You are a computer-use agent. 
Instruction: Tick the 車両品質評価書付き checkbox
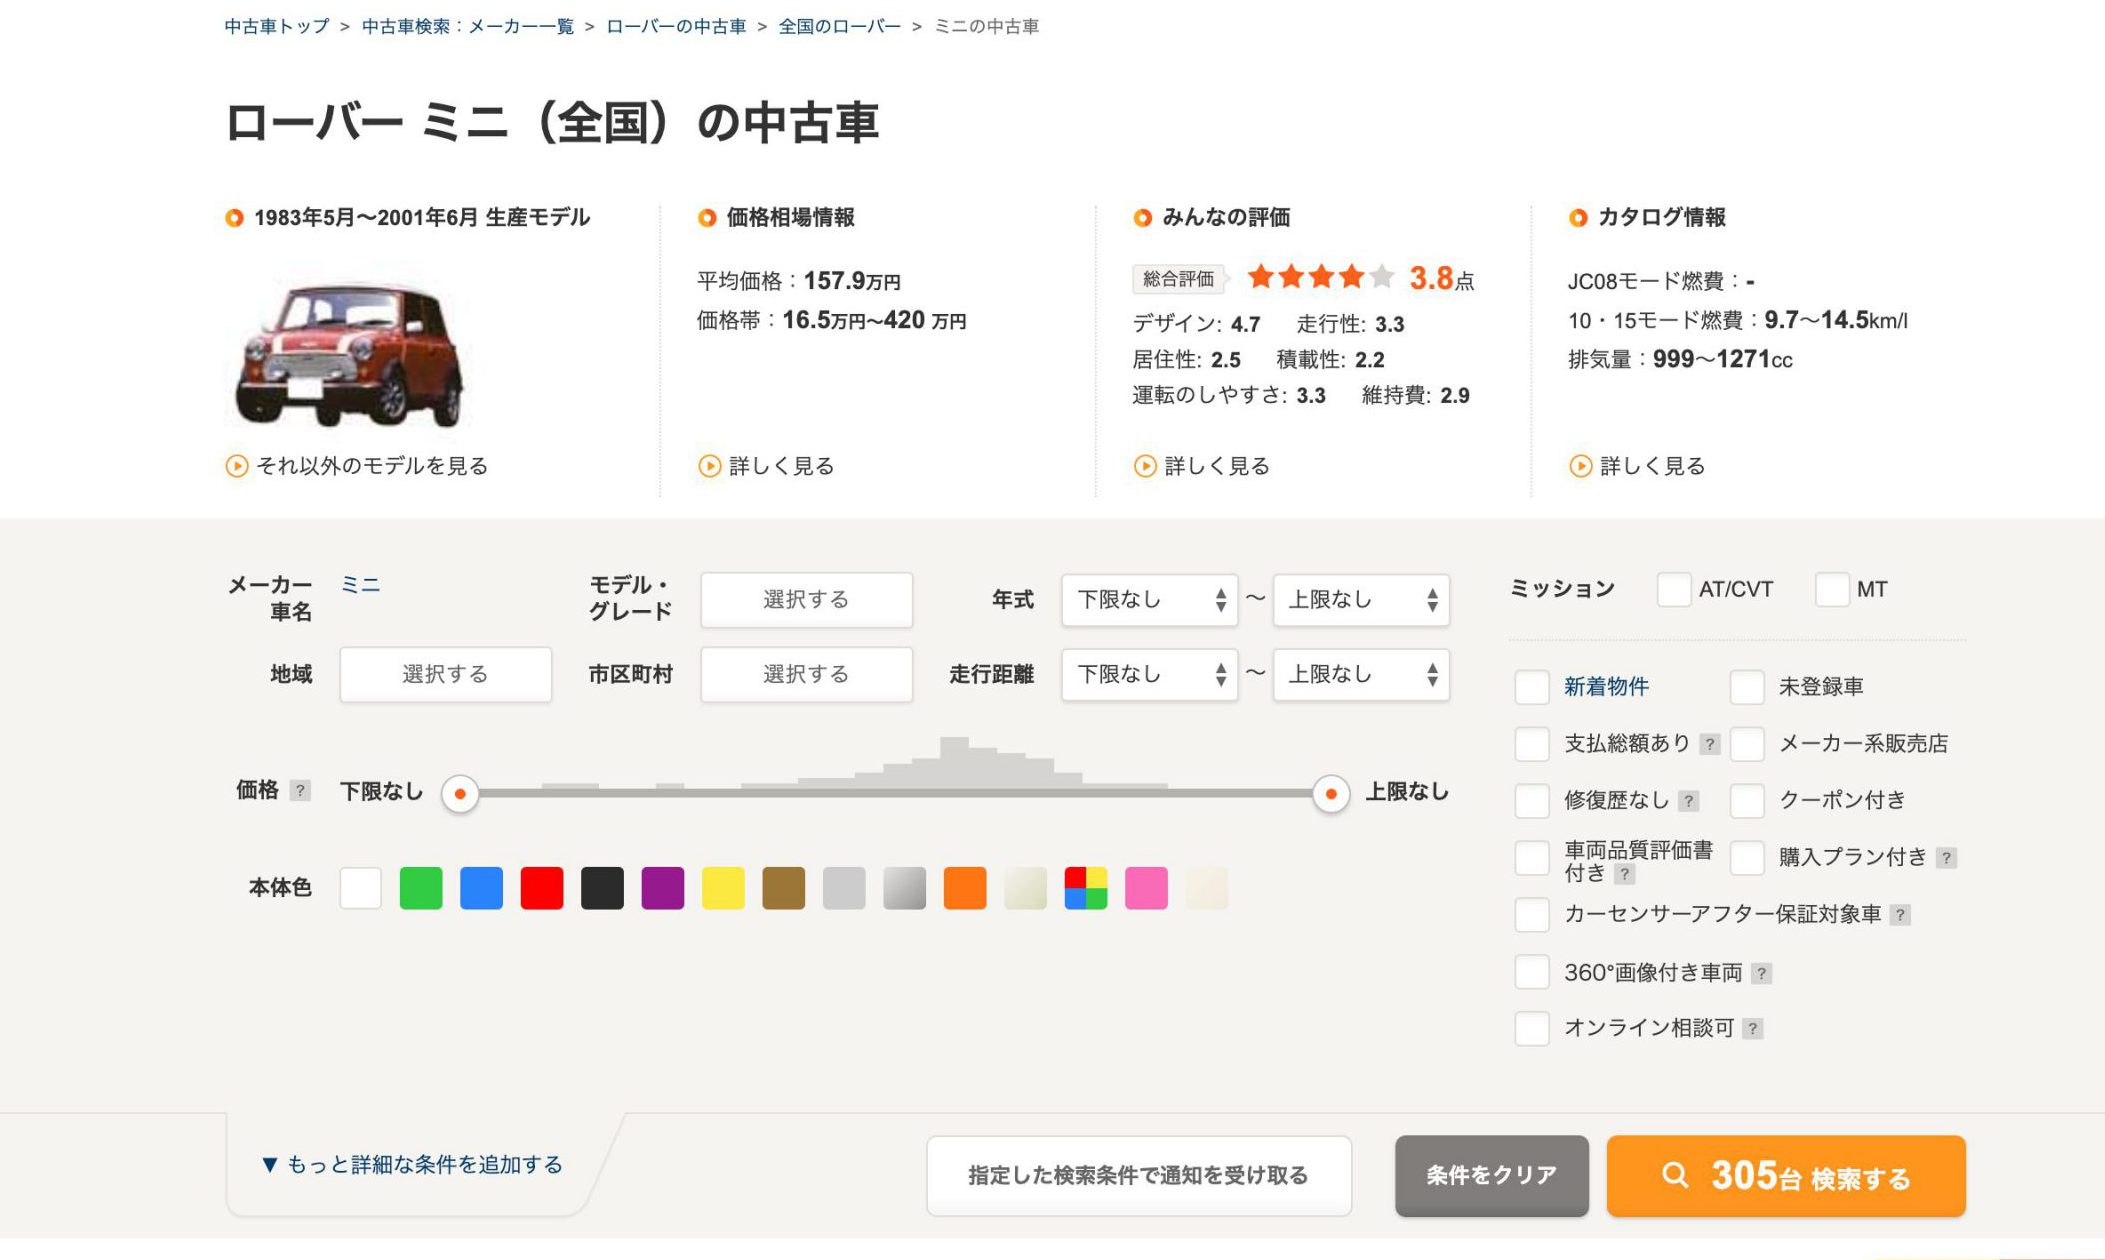pos(1532,858)
